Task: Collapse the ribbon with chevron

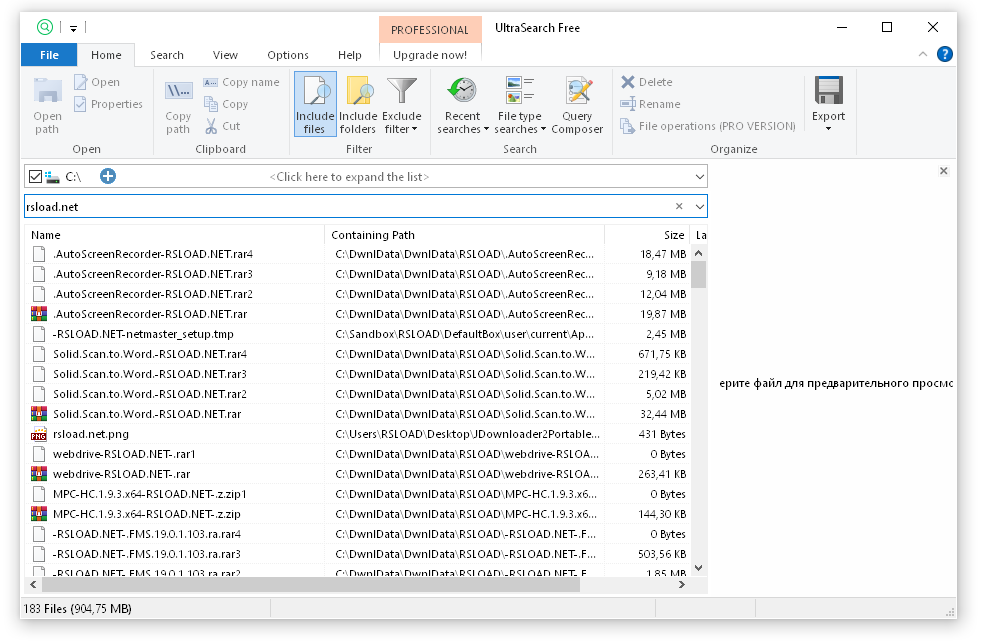Action: click(x=923, y=54)
